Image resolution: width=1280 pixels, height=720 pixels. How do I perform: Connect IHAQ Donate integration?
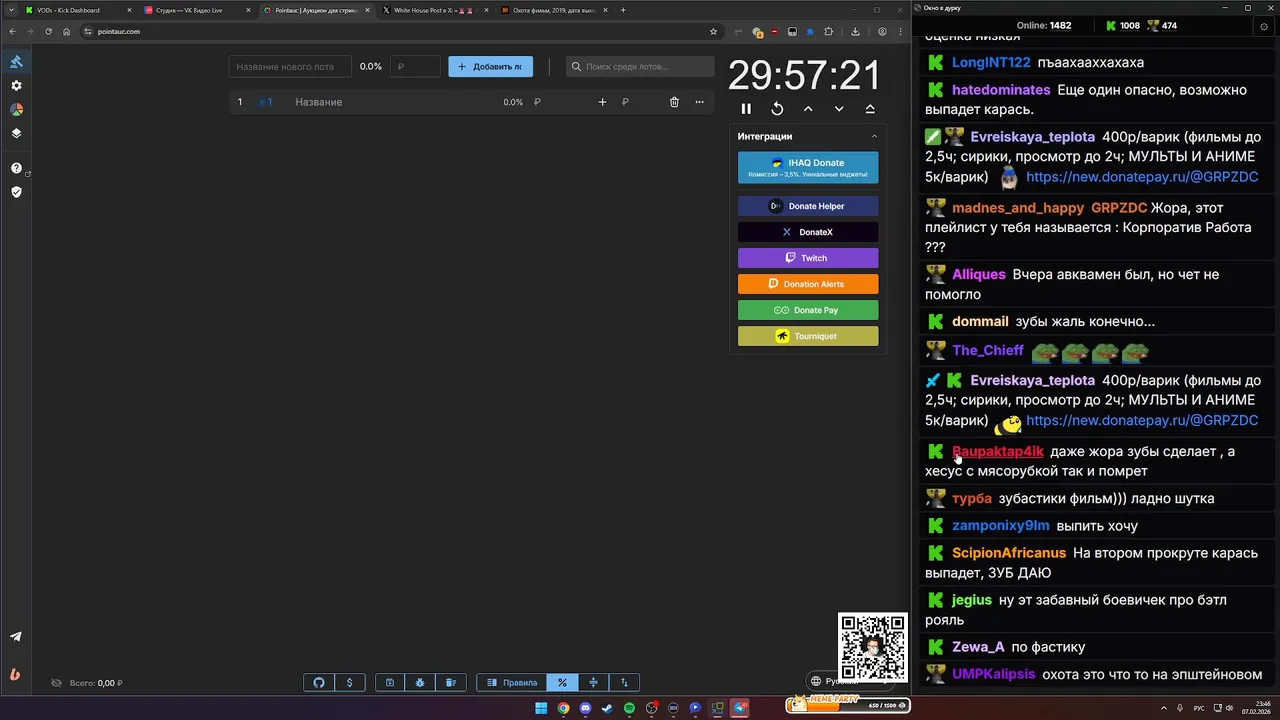(x=808, y=167)
